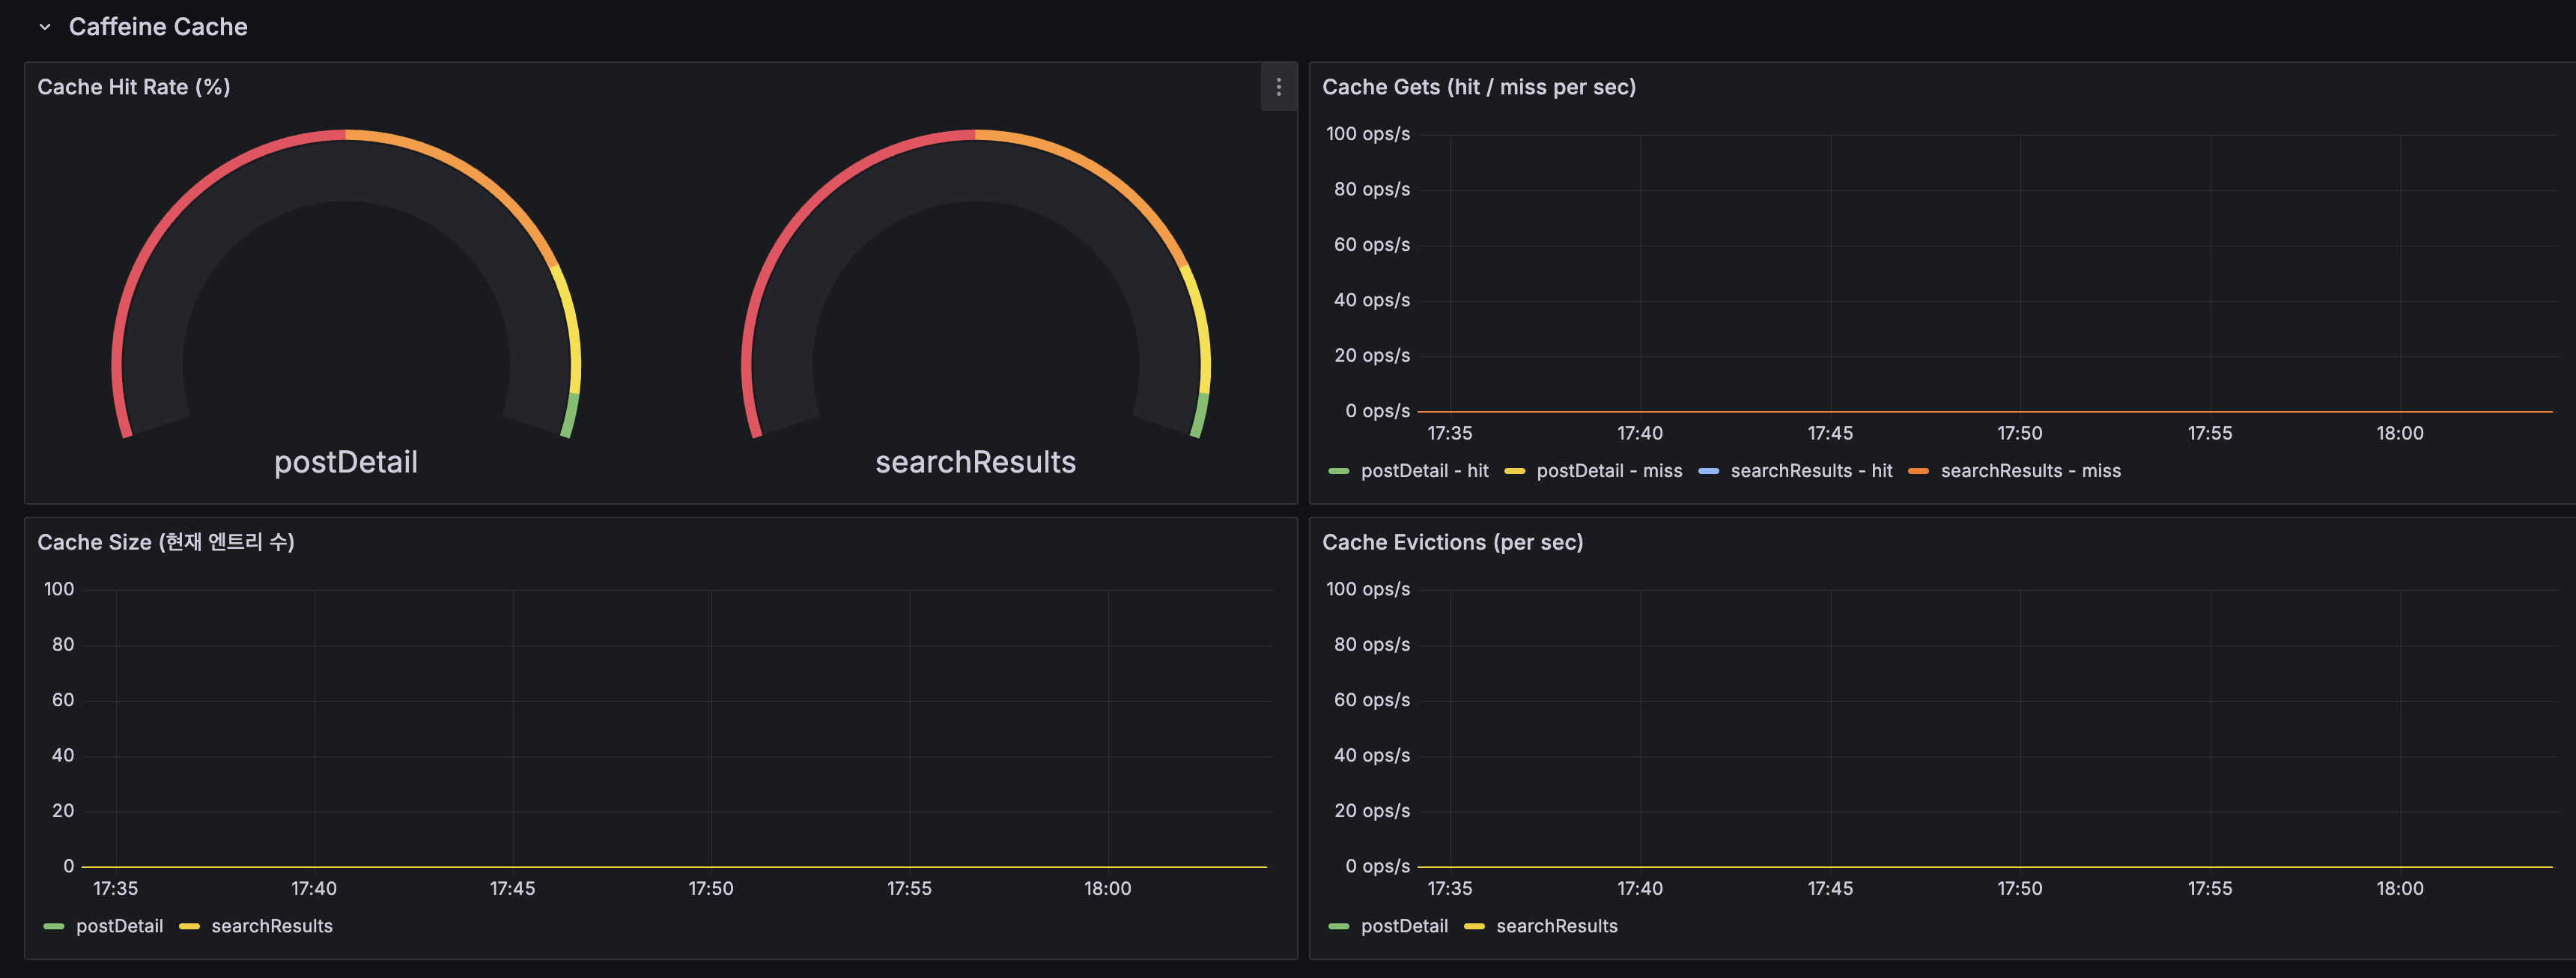Click the Cache Hit Rate panel title
This screenshot has width=2576, height=978.
133,87
